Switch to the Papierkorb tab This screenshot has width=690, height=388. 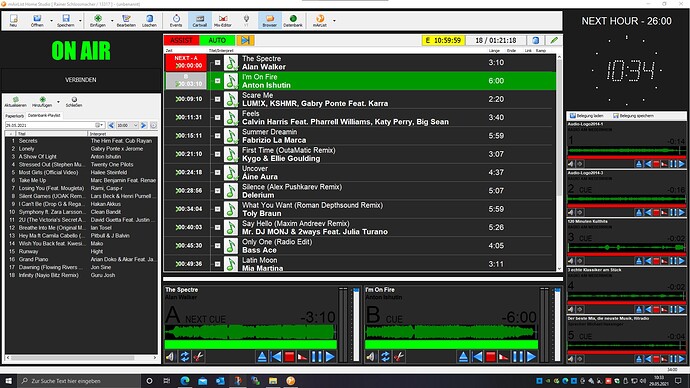pyautogui.click(x=15, y=116)
